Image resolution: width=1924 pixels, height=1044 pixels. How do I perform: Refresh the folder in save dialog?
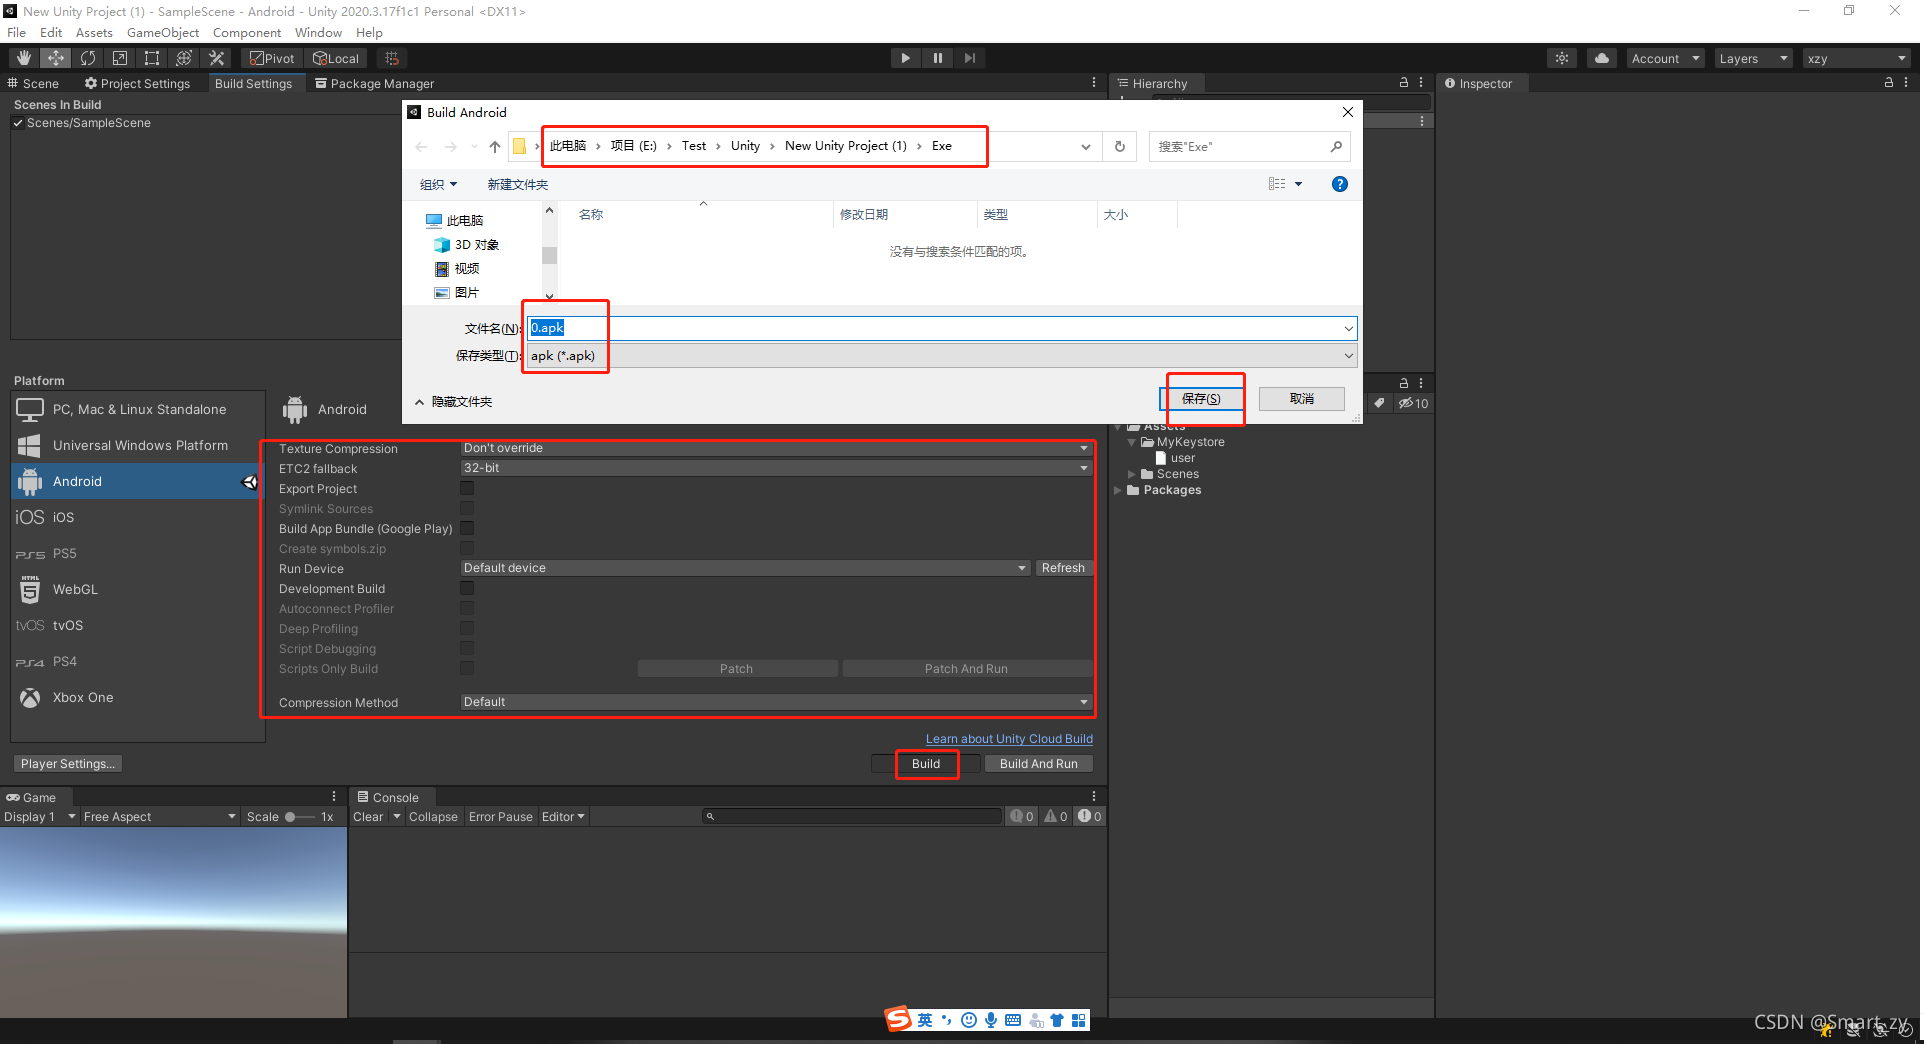[1120, 146]
